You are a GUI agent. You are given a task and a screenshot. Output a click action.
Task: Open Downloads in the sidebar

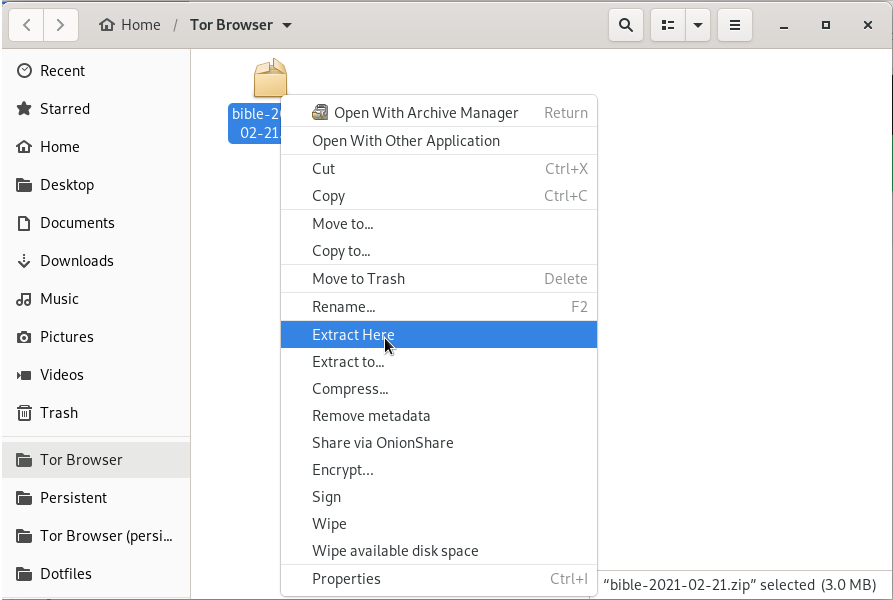[76, 261]
